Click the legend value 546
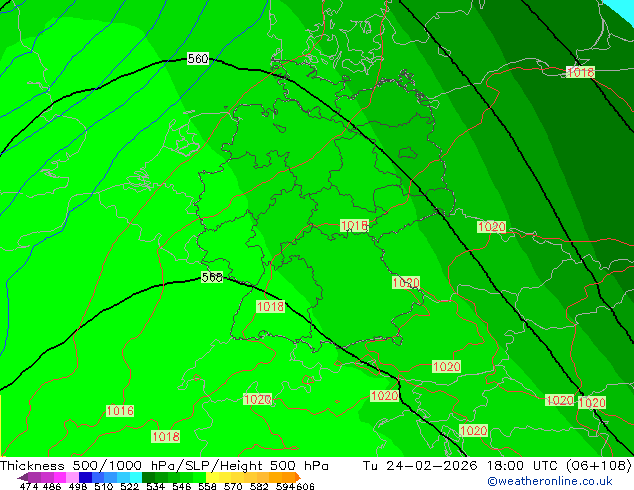Screen dimensions: 634x490 click(x=182, y=486)
